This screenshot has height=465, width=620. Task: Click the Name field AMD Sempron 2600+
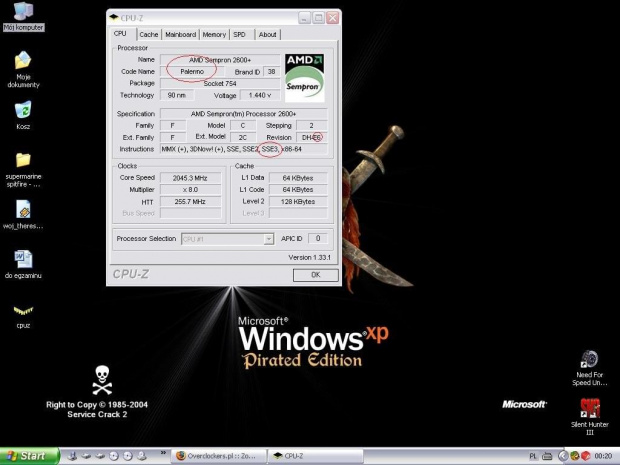pyautogui.click(x=220, y=60)
